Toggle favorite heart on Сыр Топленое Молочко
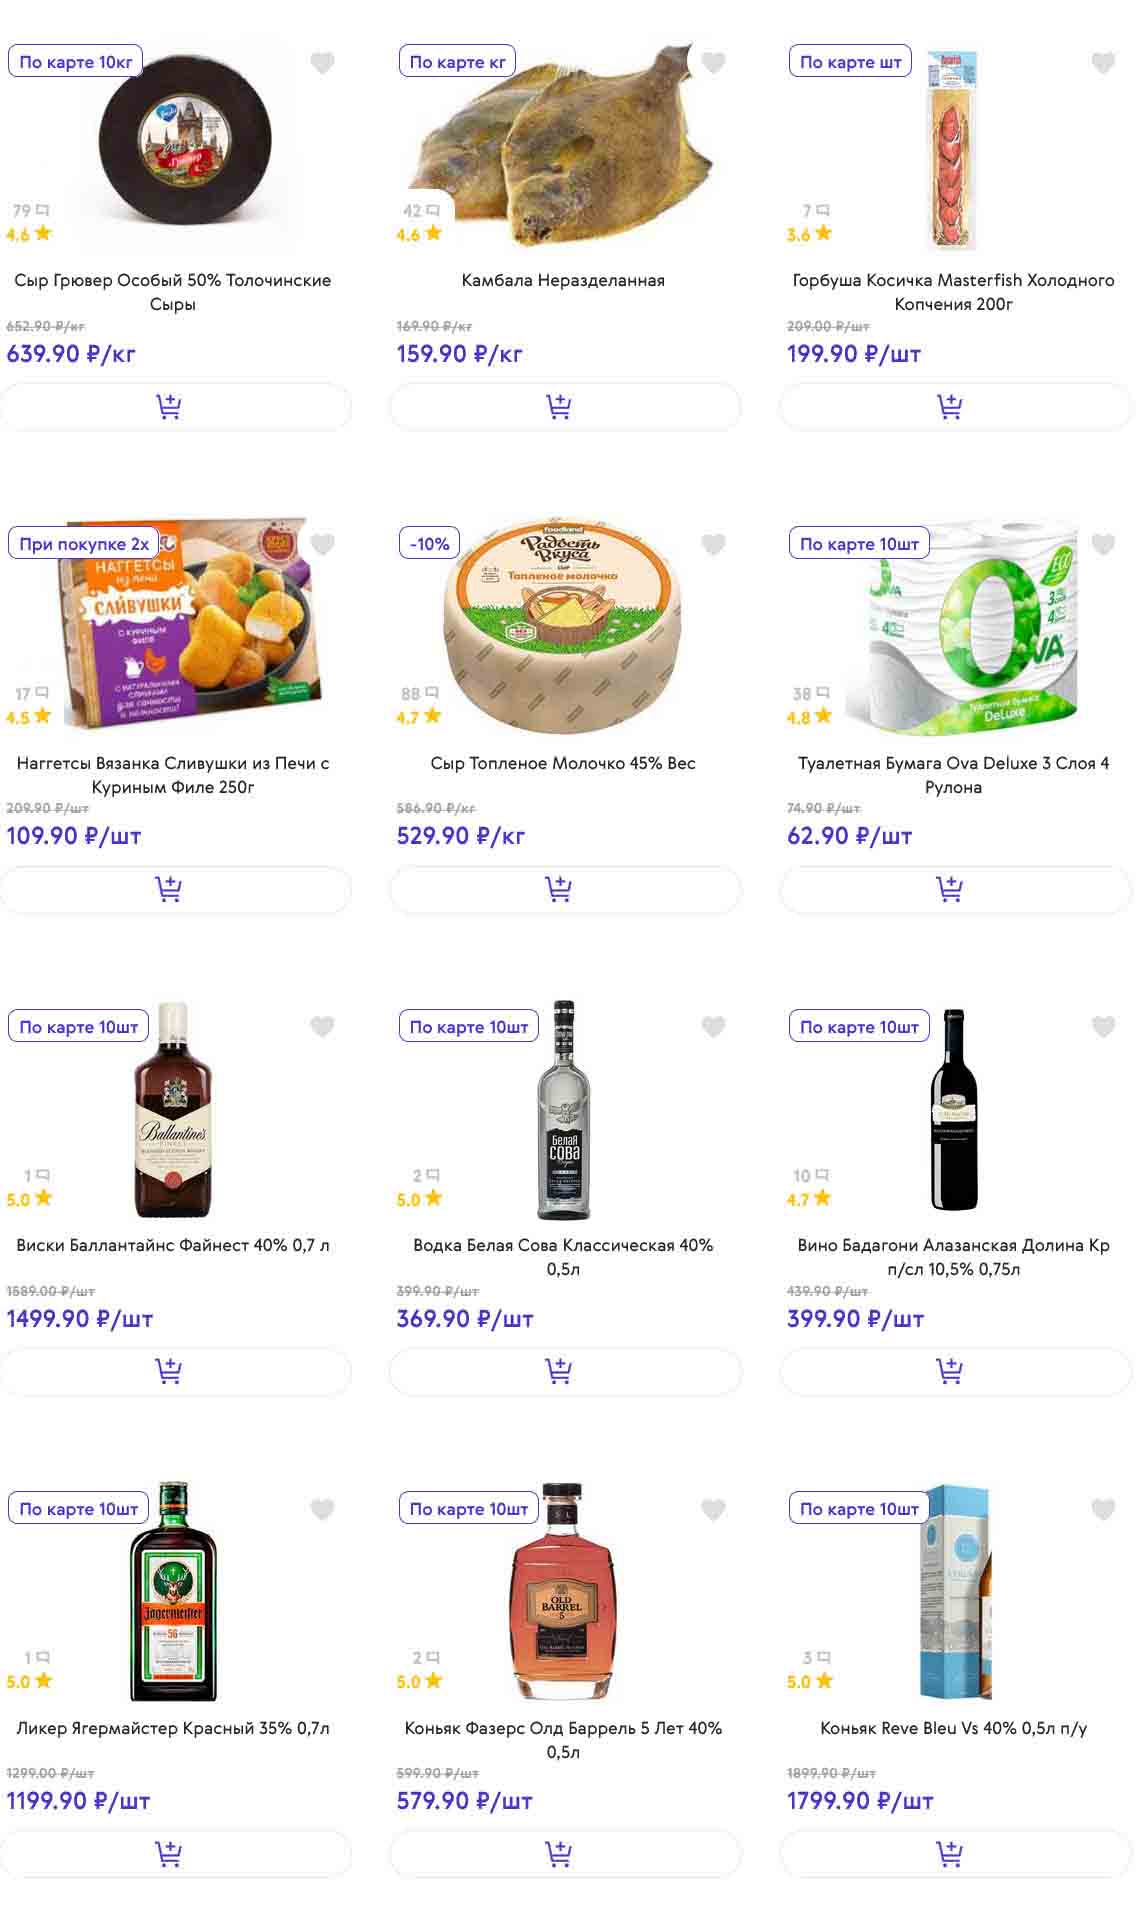The image size is (1140, 1918). pyautogui.click(x=713, y=545)
